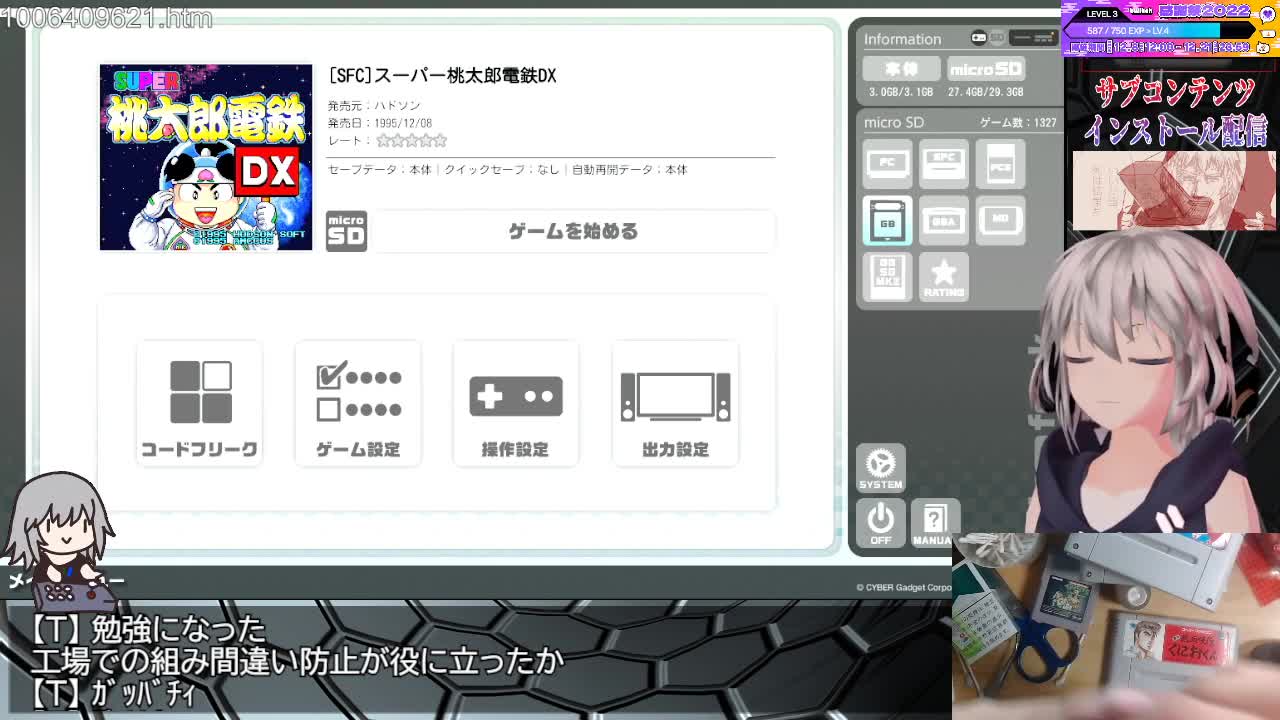Open ゲーム設定 game settings
The width and height of the screenshot is (1280, 720).
pyautogui.click(x=358, y=404)
